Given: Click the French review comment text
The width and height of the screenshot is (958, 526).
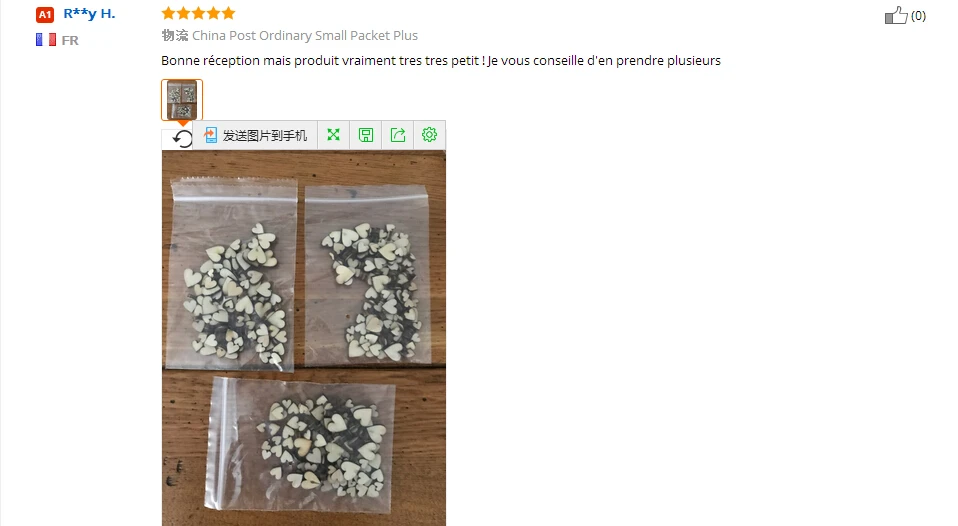Looking at the screenshot, I should (441, 60).
